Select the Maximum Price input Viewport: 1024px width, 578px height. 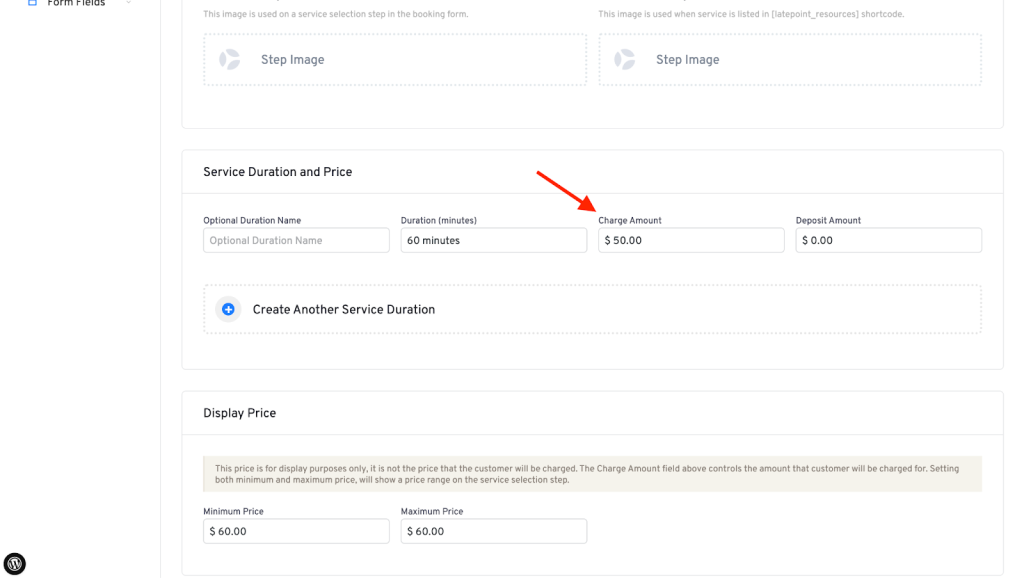click(493, 532)
